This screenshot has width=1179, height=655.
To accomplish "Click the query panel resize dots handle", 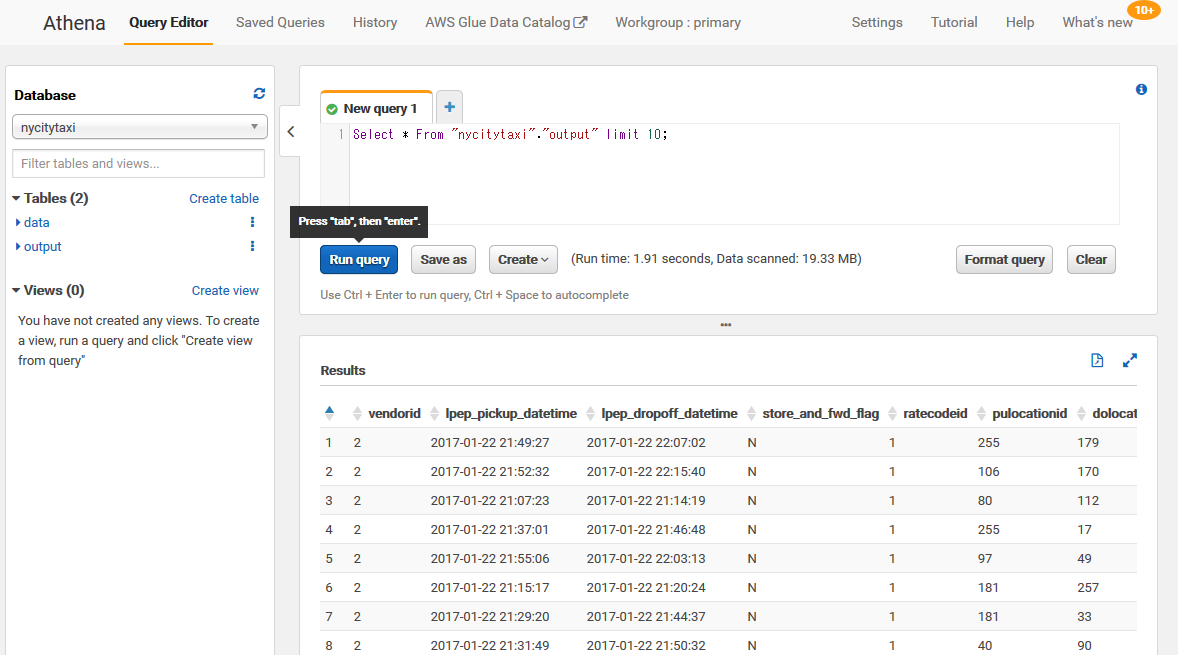I will (x=726, y=325).
